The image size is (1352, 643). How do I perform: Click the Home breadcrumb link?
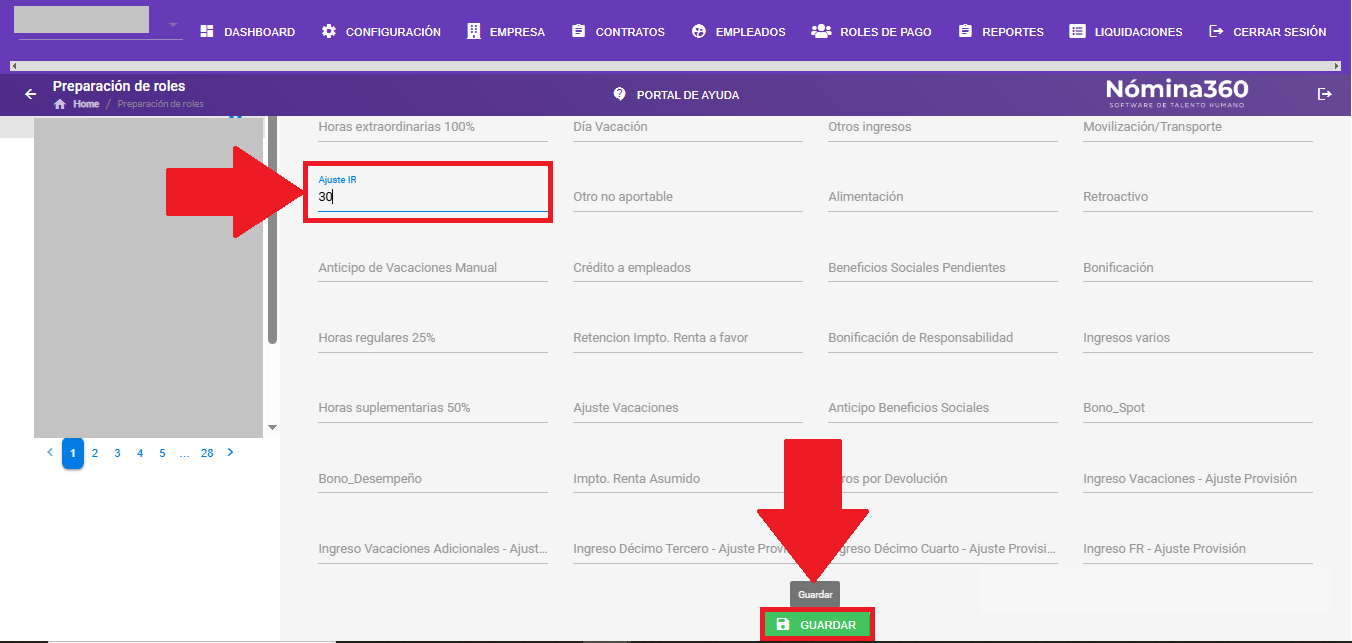(86, 104)
